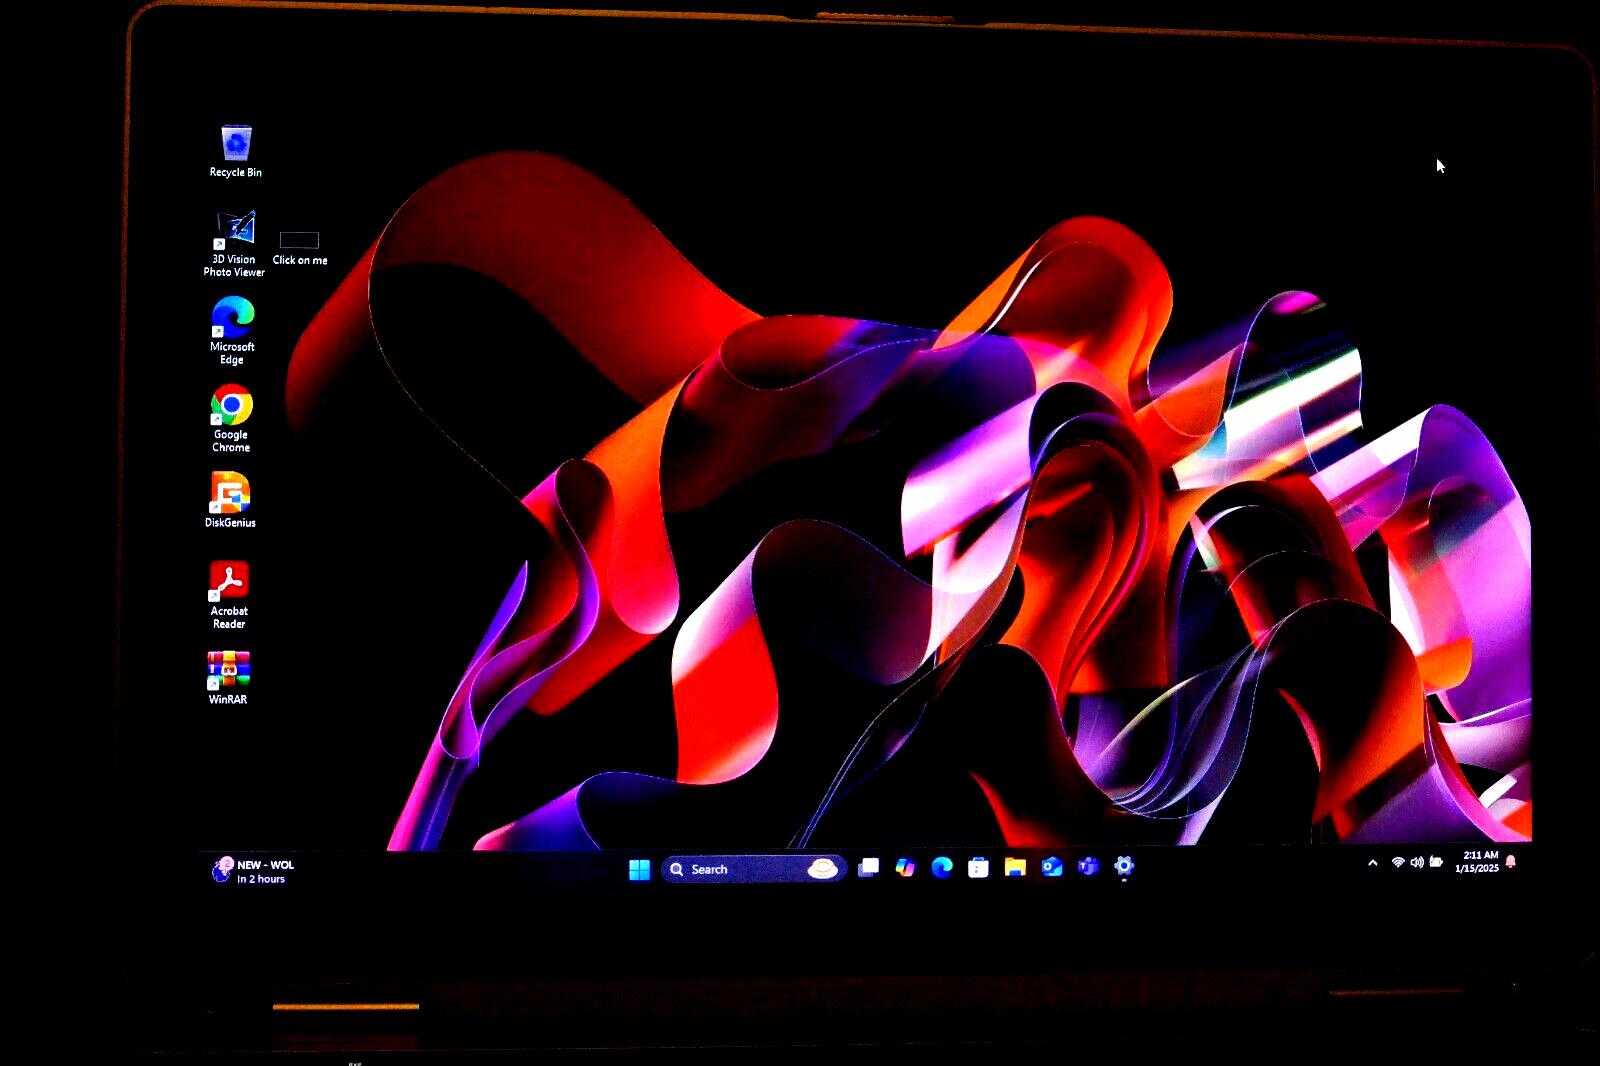Screen dimensions: 1600x1066
Task: Open the Windows Start menu
Action: coord(640,869)
